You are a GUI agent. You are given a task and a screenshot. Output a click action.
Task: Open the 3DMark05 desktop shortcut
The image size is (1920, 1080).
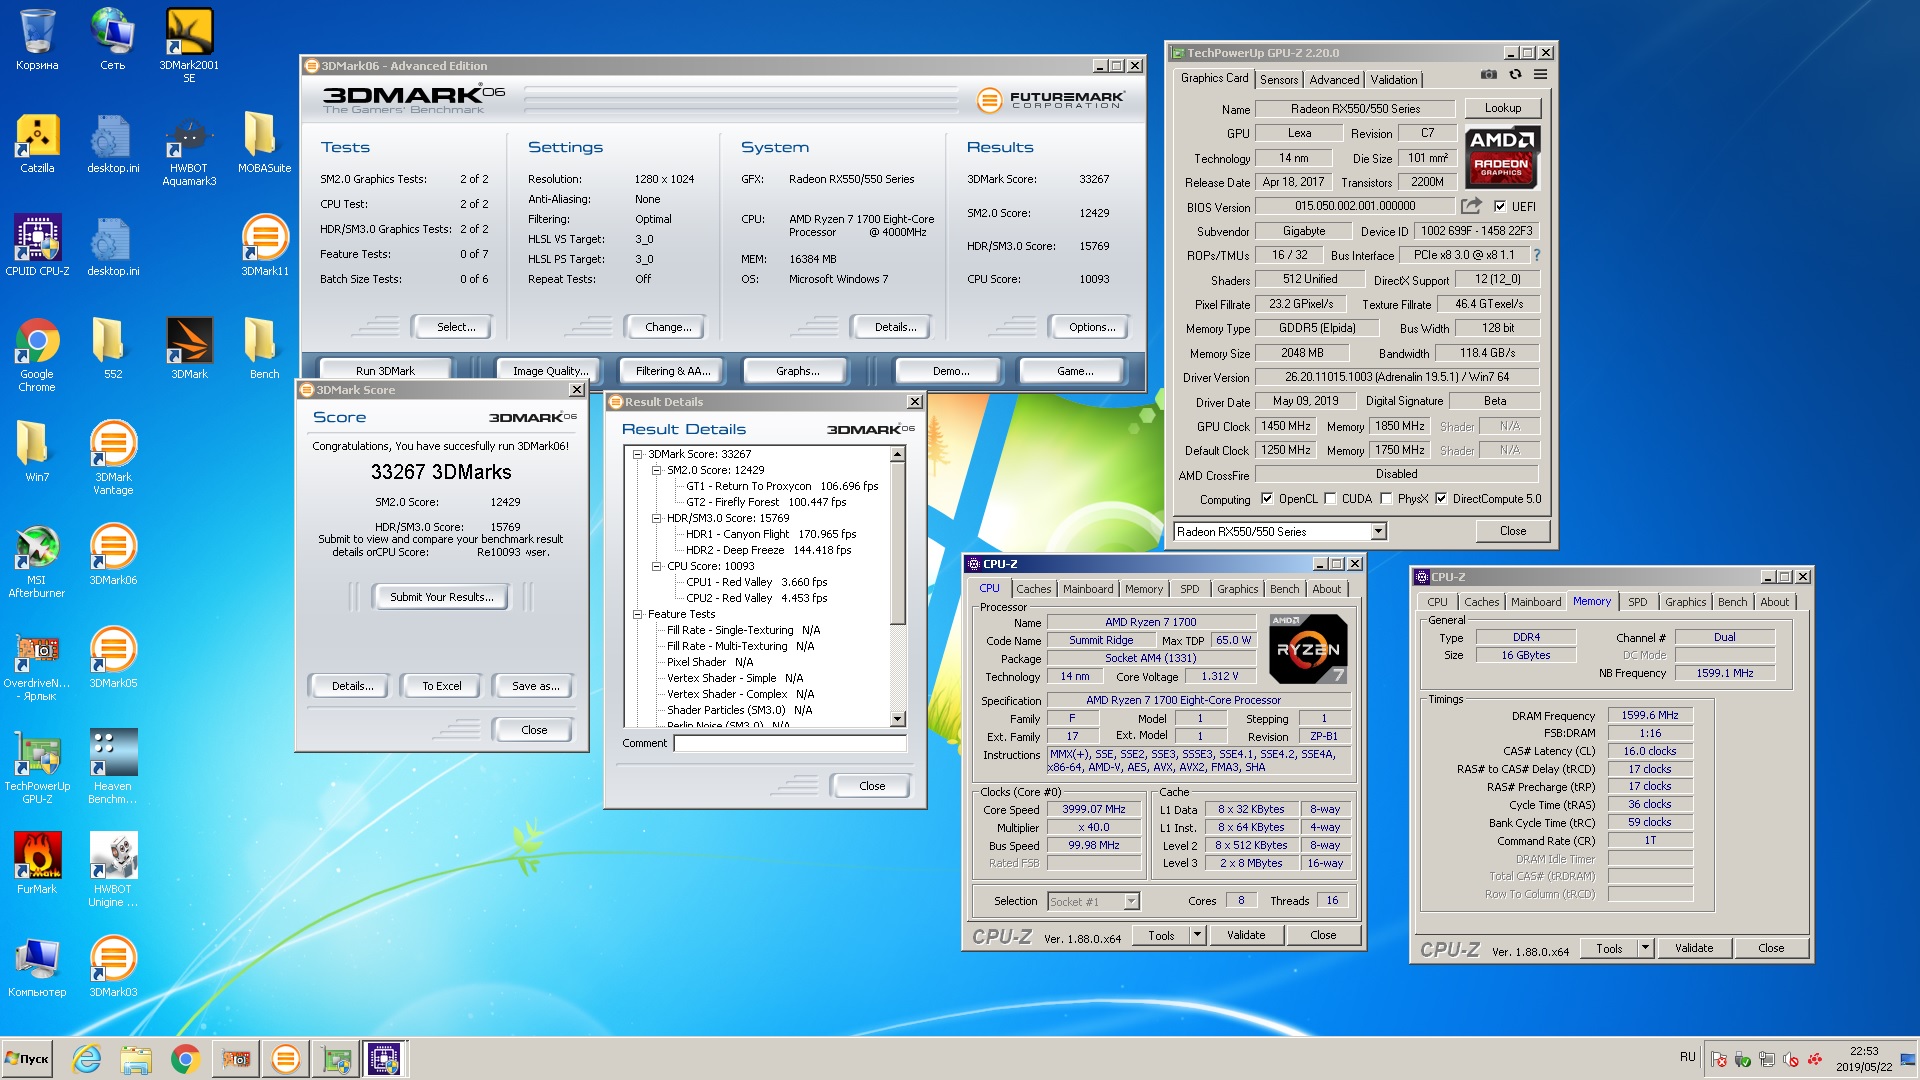(113, 658)
